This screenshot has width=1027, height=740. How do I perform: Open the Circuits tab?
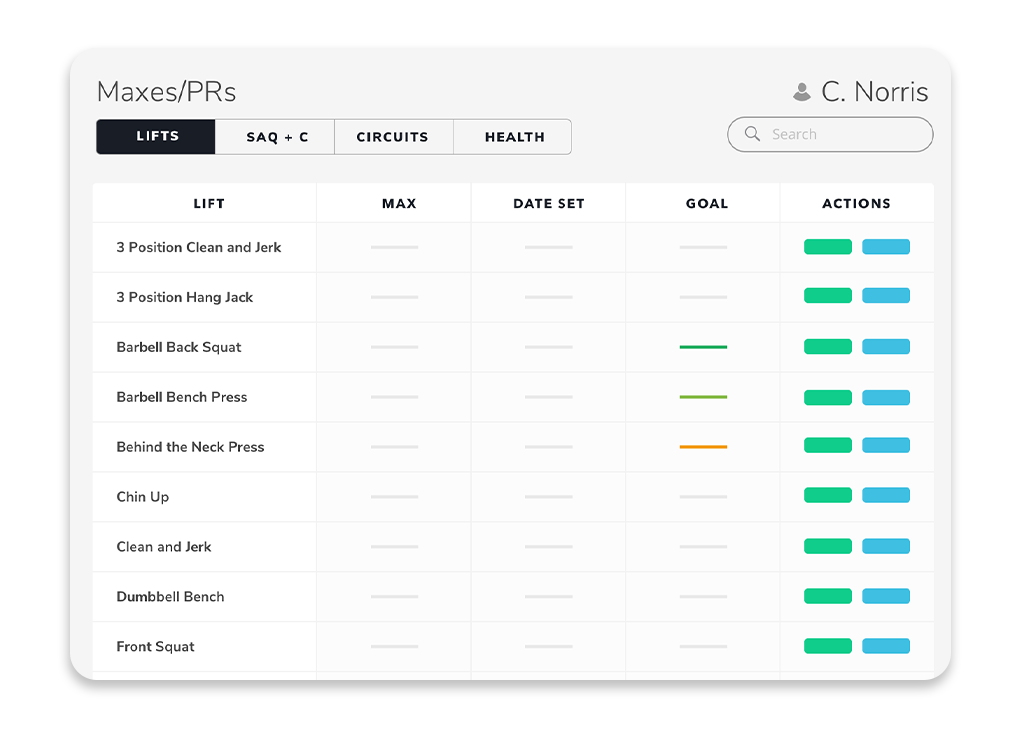pyautogui.click(x=392, y=137)
